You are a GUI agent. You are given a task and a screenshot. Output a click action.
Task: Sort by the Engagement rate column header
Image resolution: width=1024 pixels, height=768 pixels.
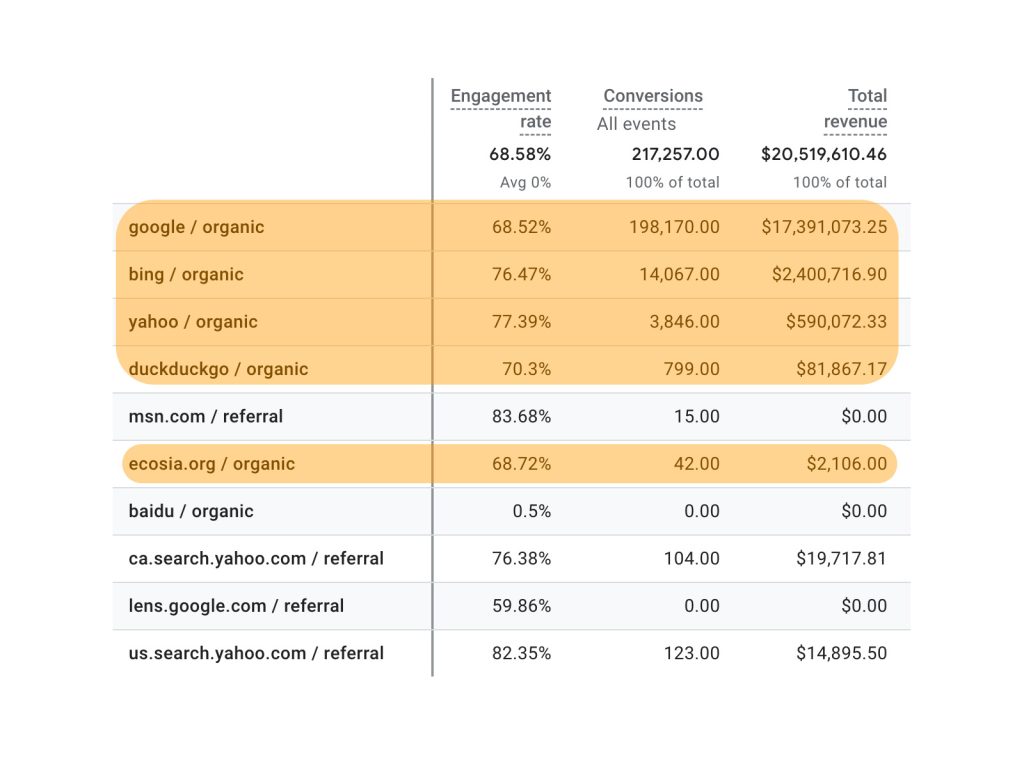501,108
